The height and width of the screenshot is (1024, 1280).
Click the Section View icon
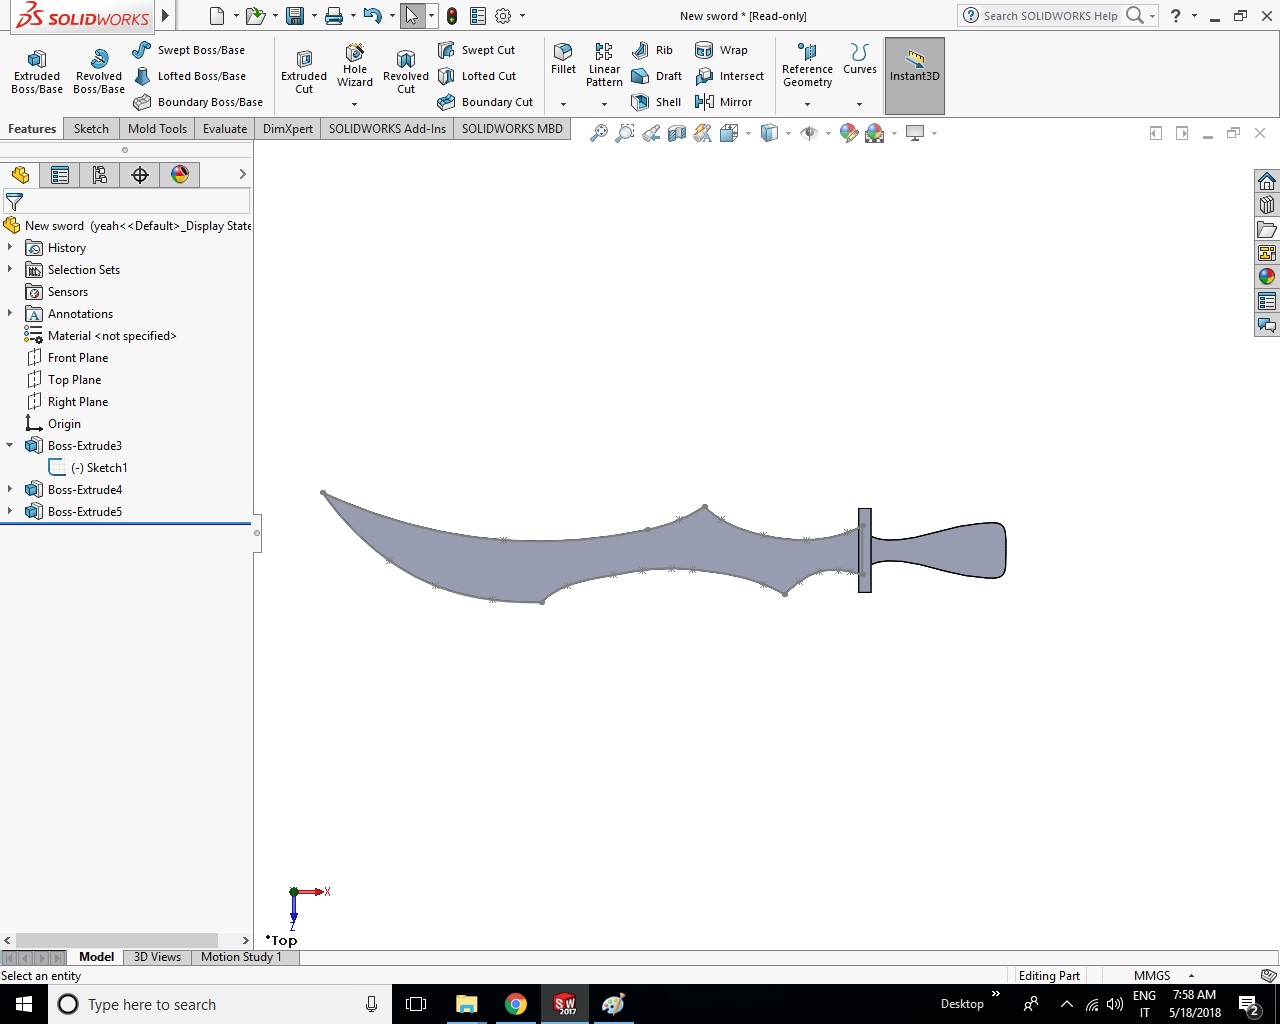pyautogui.click(x=677, y=133)
